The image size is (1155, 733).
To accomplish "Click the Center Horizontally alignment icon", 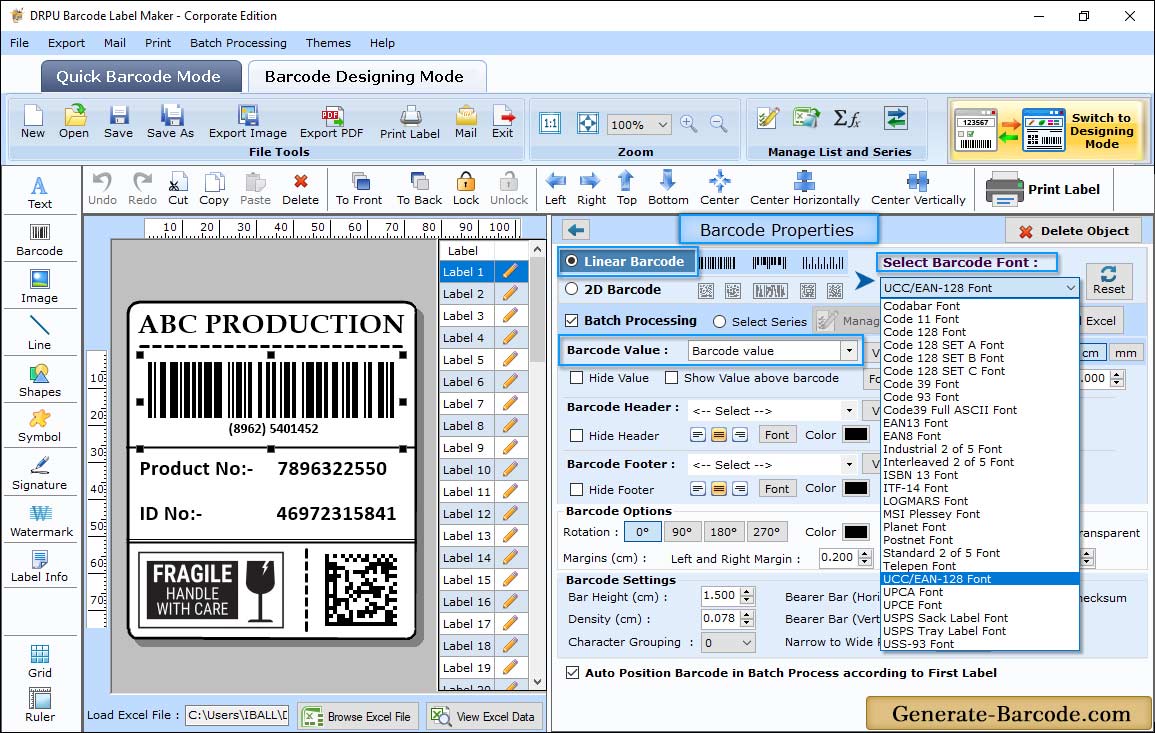I will (804, 189).
